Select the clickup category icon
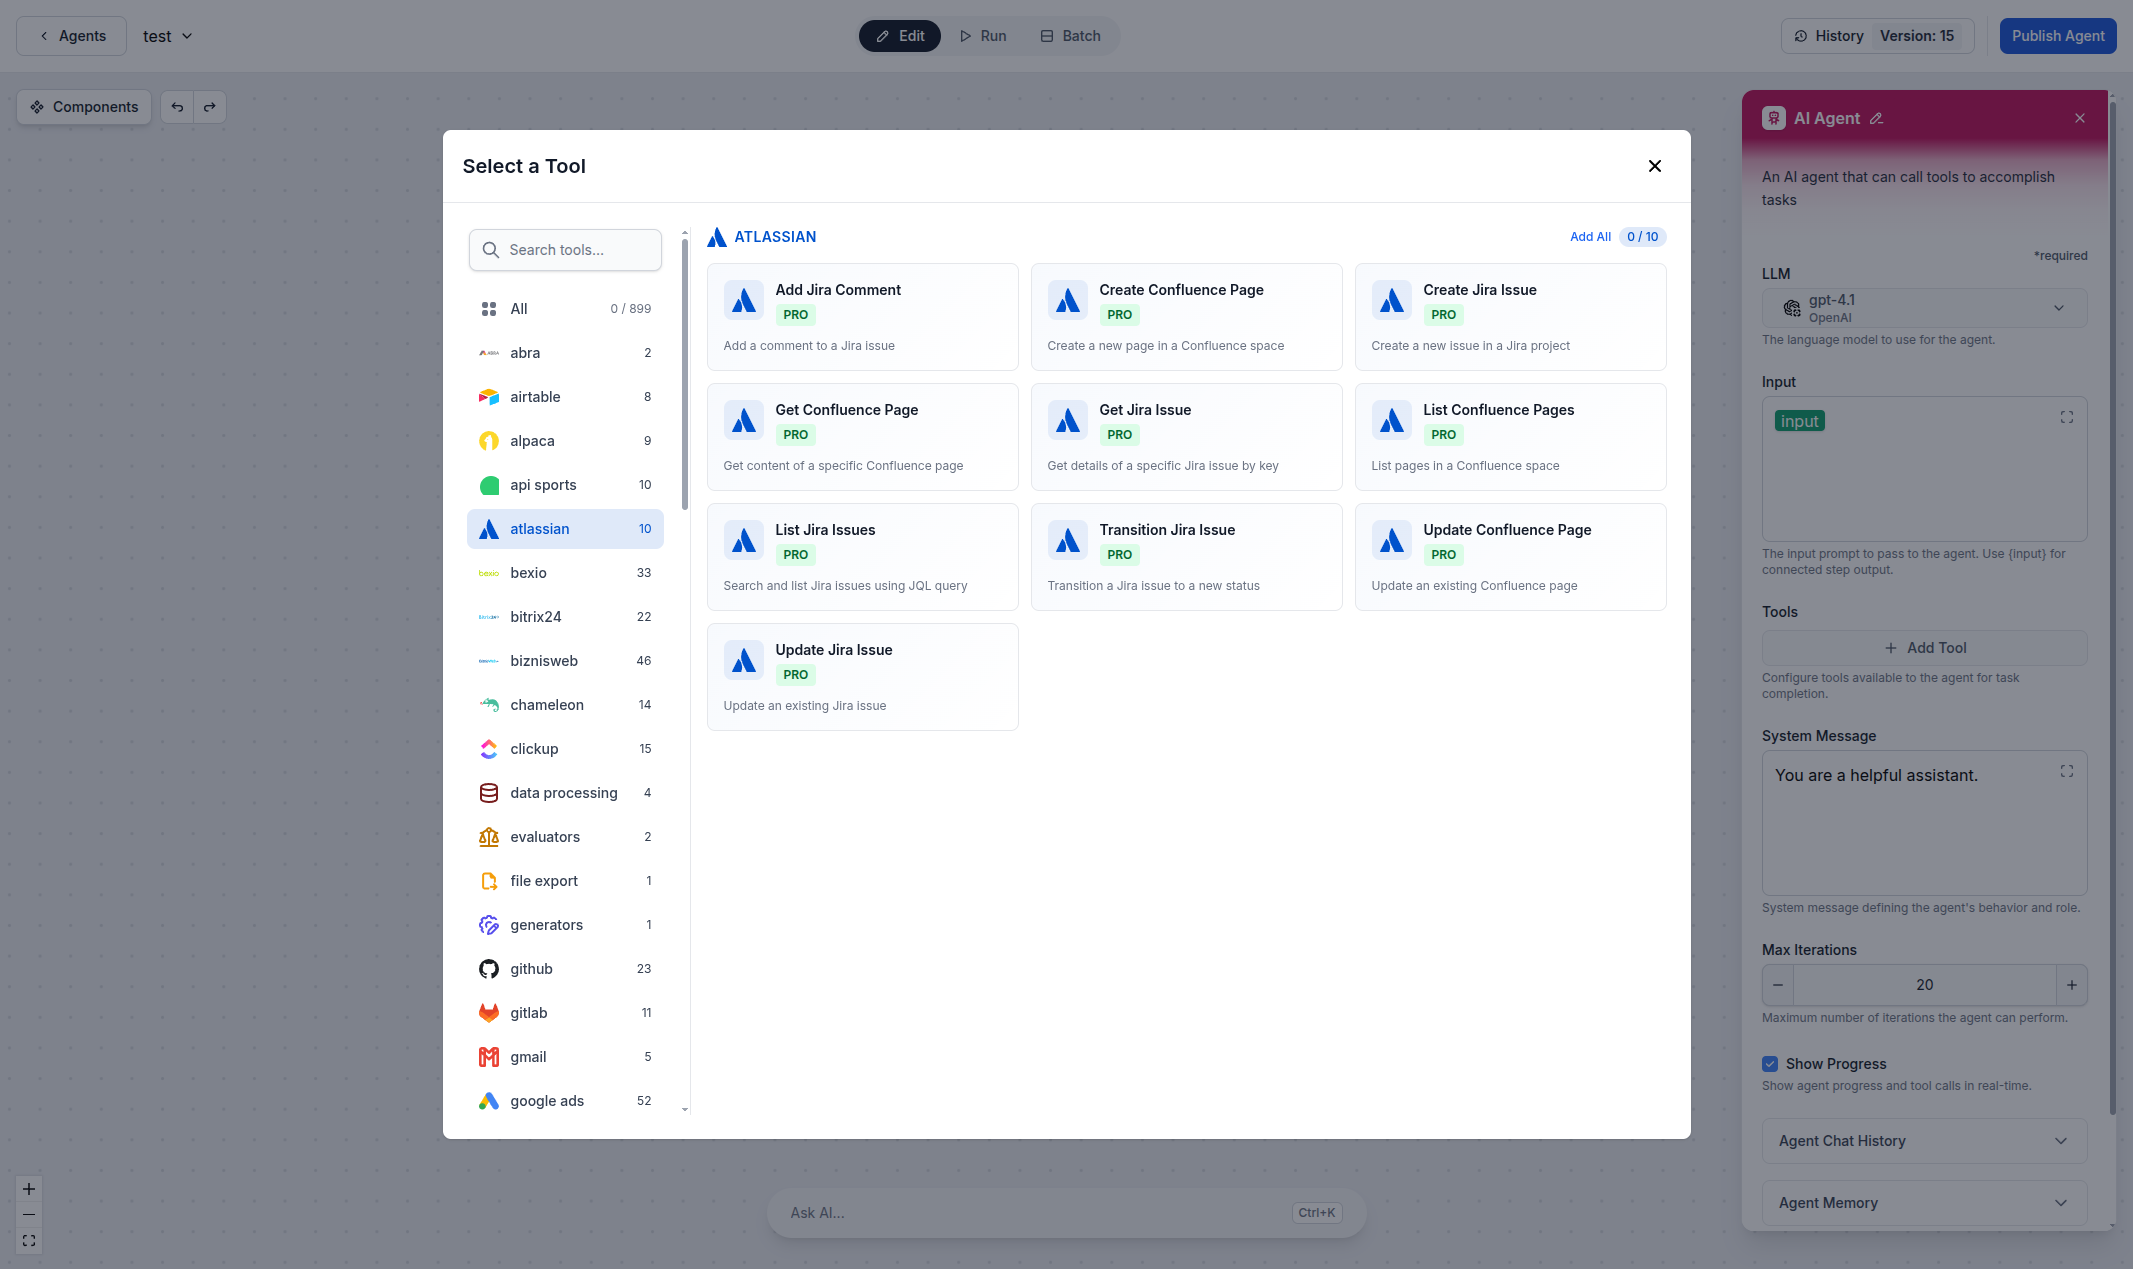 [x=489, y=748]
